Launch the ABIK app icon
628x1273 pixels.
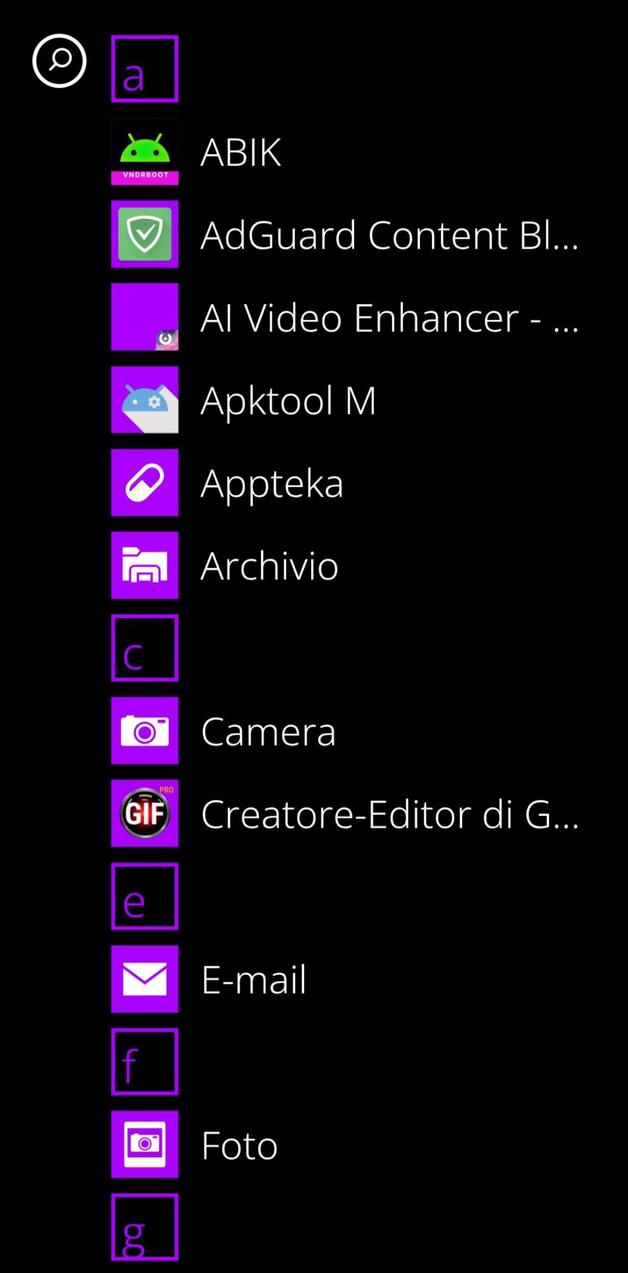144,151
